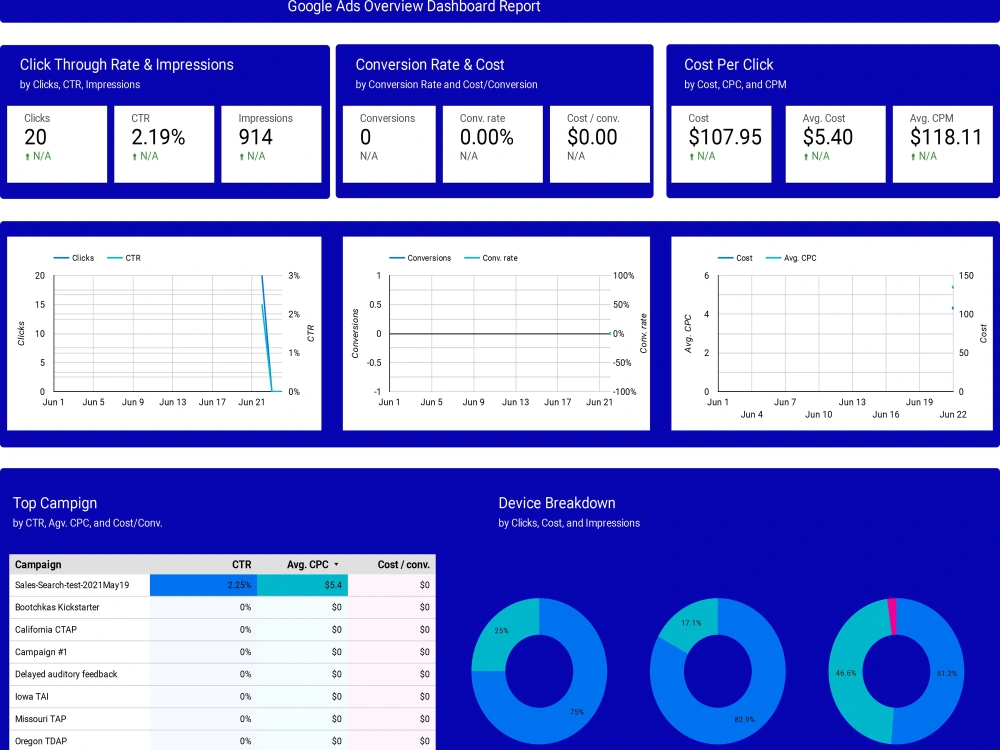The width and height of the screenshot is (1000, 750).
Task: Select the Sales-Search-test-2021May19 campaign row
Action: [x=80, y=585]
